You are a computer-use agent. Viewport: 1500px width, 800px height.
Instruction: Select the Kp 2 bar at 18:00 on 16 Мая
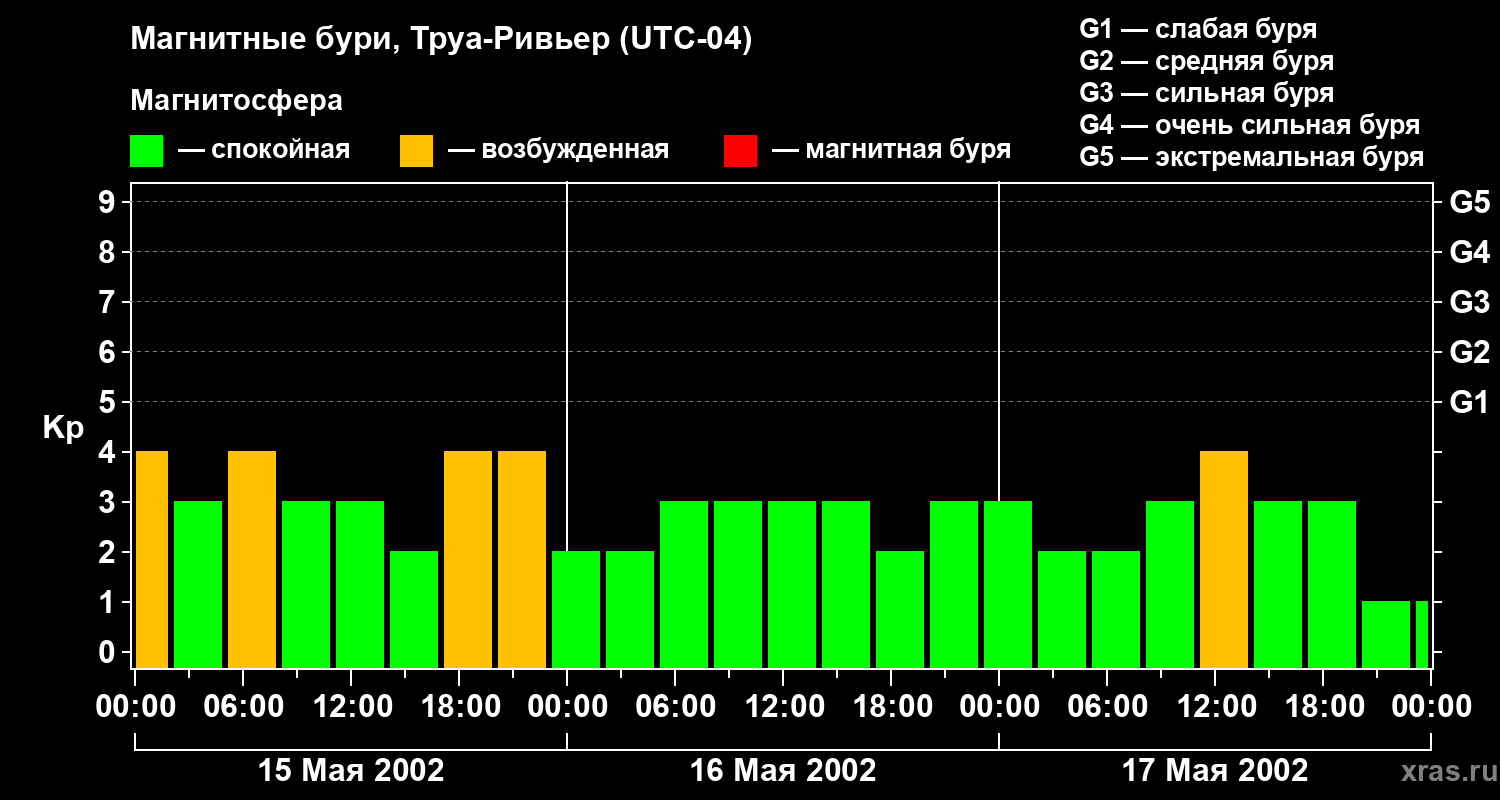click(x=900, y=610)
